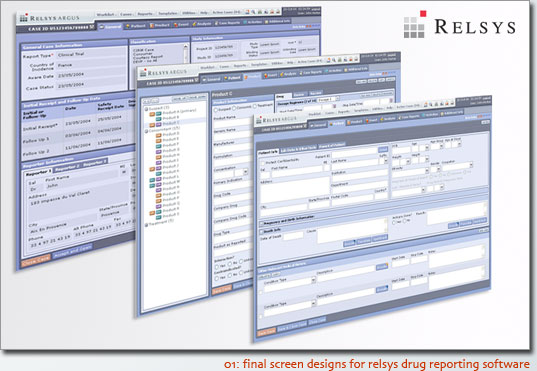The image size is (537, 371).
Task: Click Accept and Open button
Action: point(73,250)
